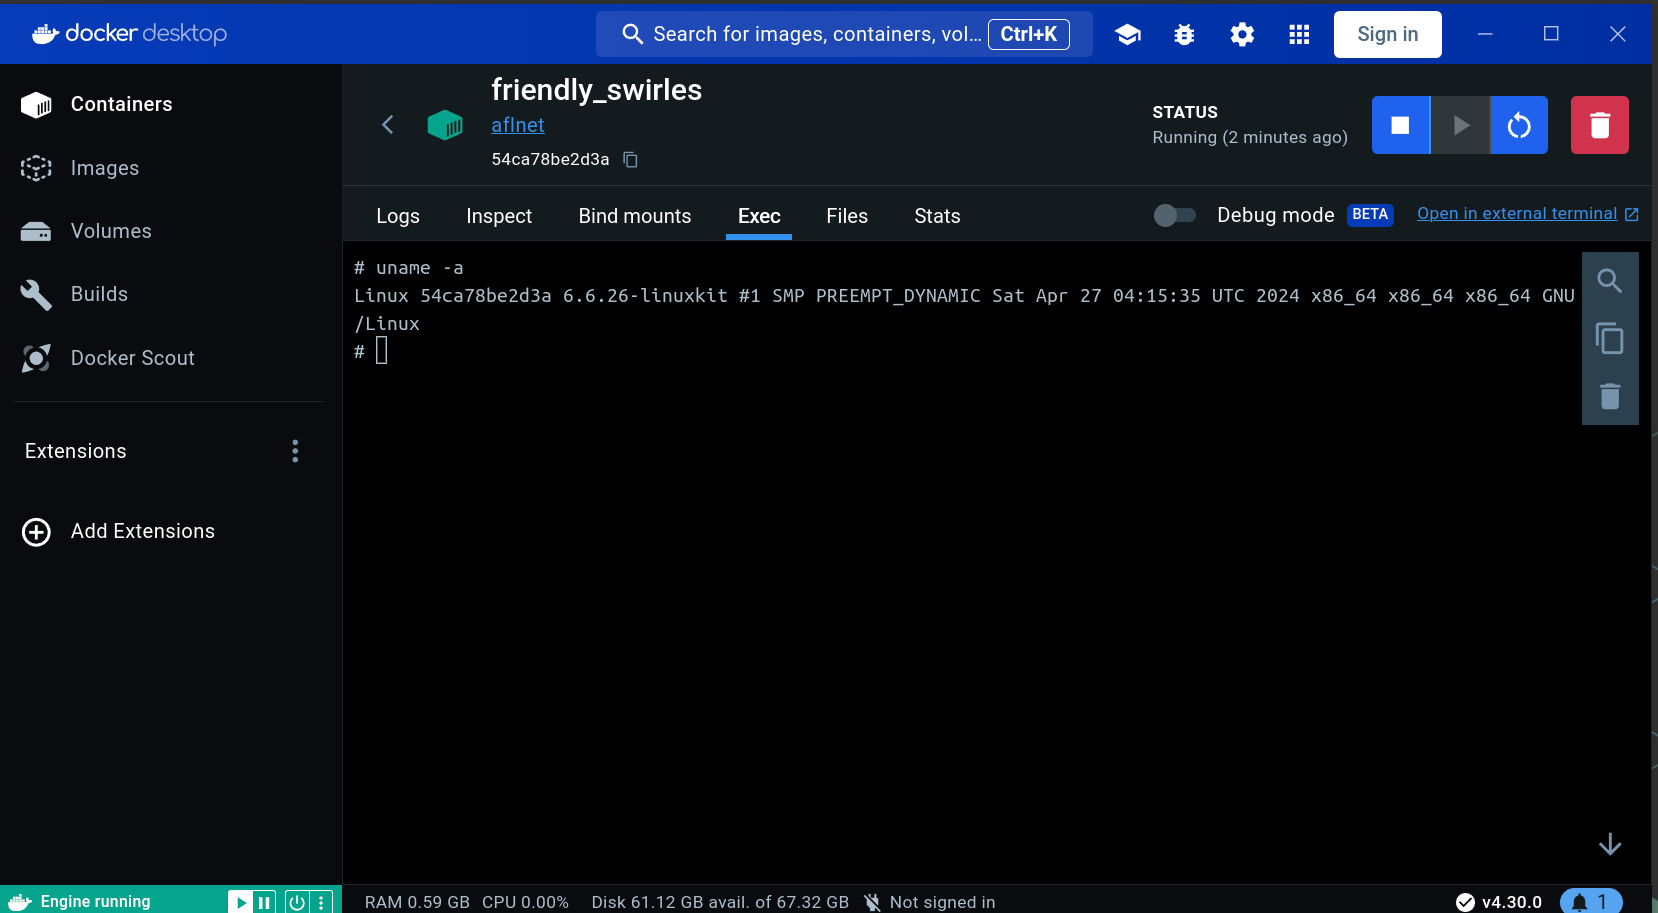Viewport: 1658px width, 913px height.
Task: Open Extensions three-dot menu
Action: pyautogui.click(x=295, y=451)
